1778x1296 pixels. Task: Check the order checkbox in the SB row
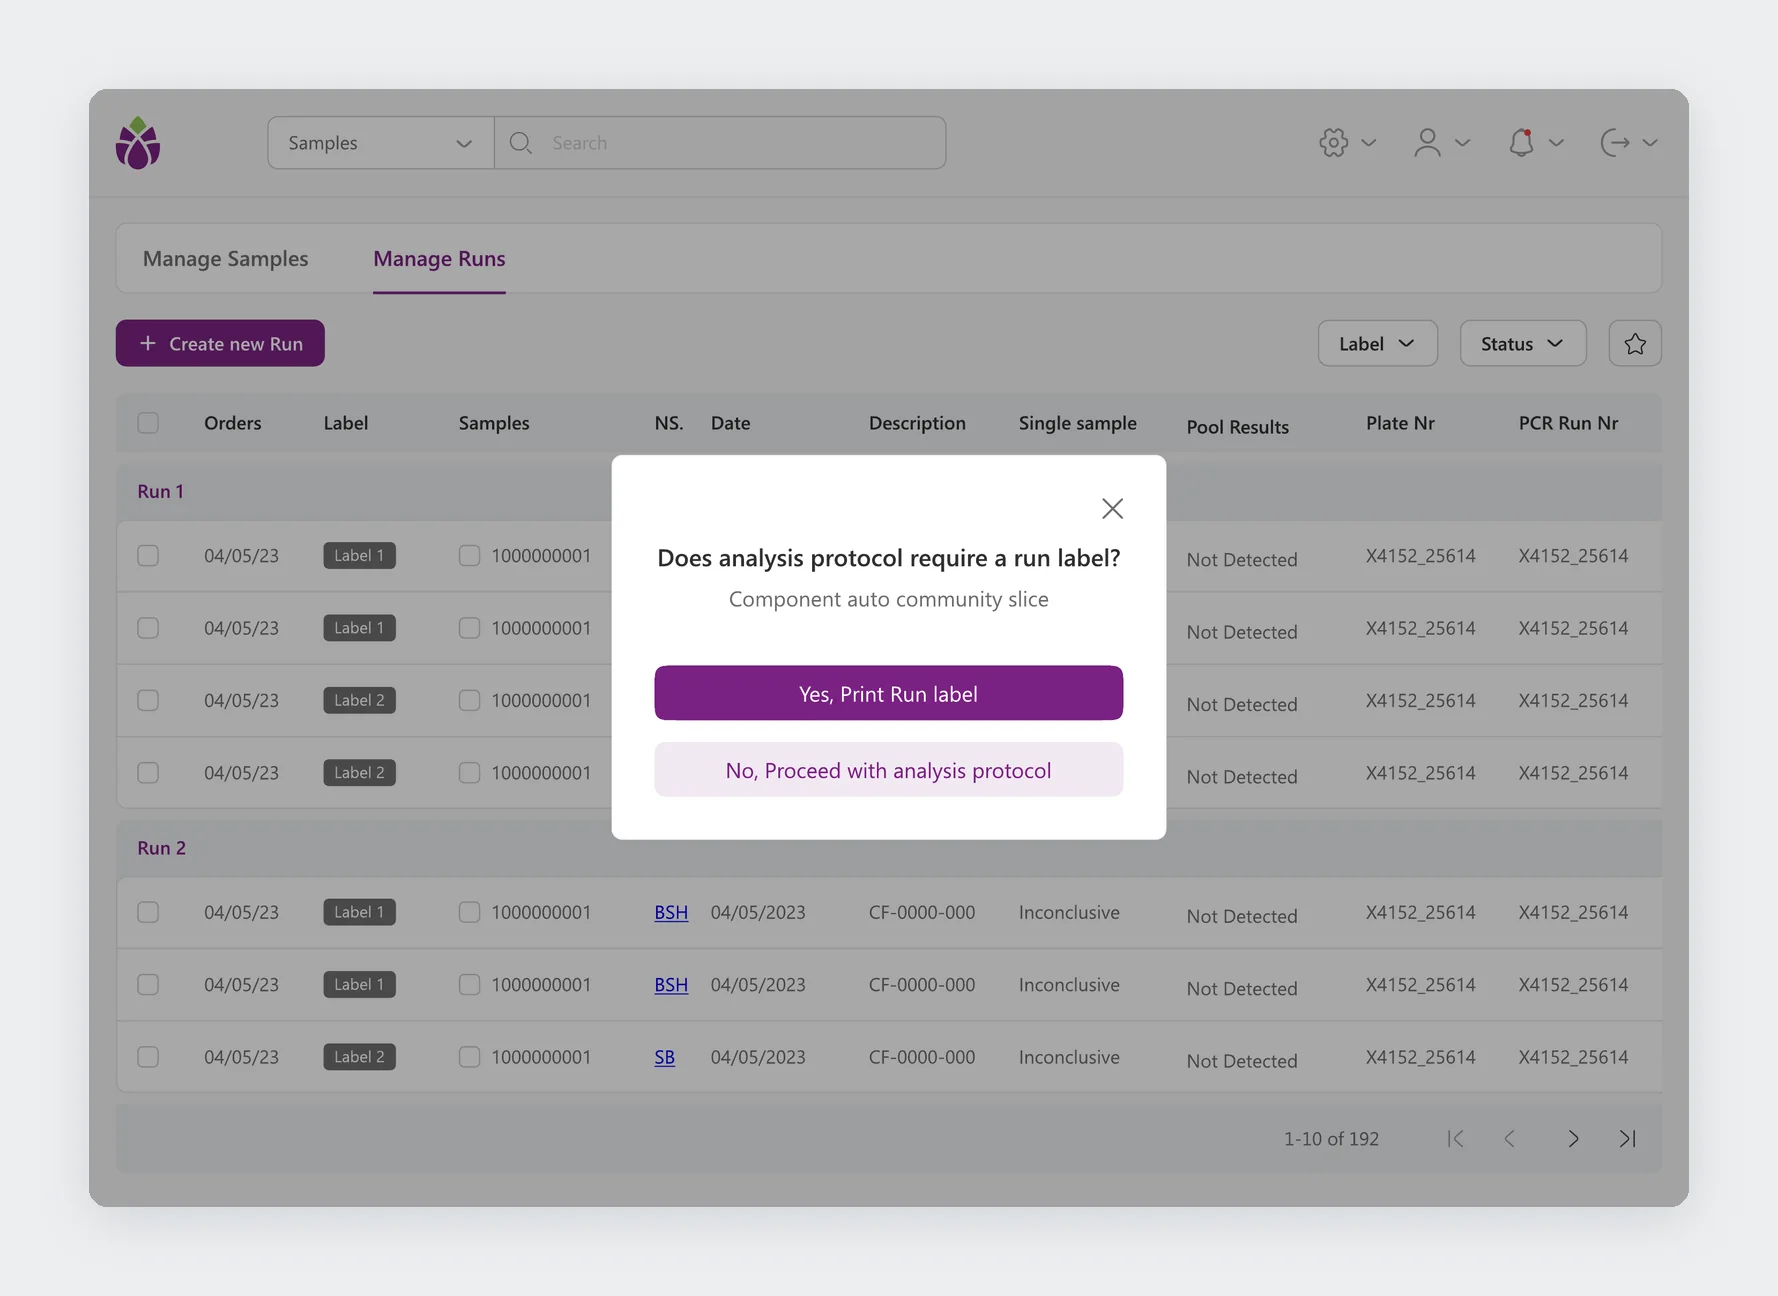[x=148, y=1057]
